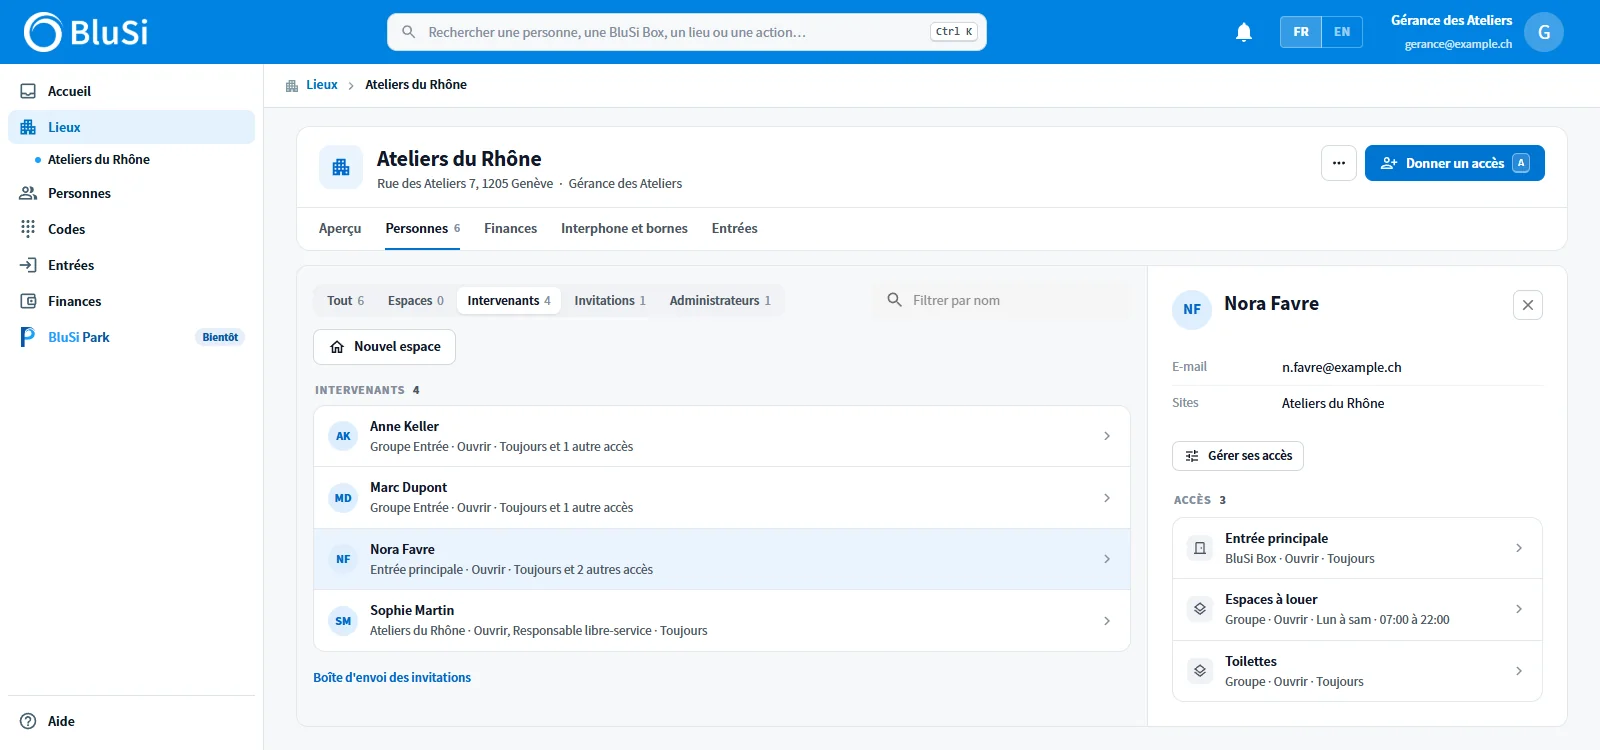1600x750 pixels.
Task: Switch to the Aperçu tab
Action: point(340,229)
